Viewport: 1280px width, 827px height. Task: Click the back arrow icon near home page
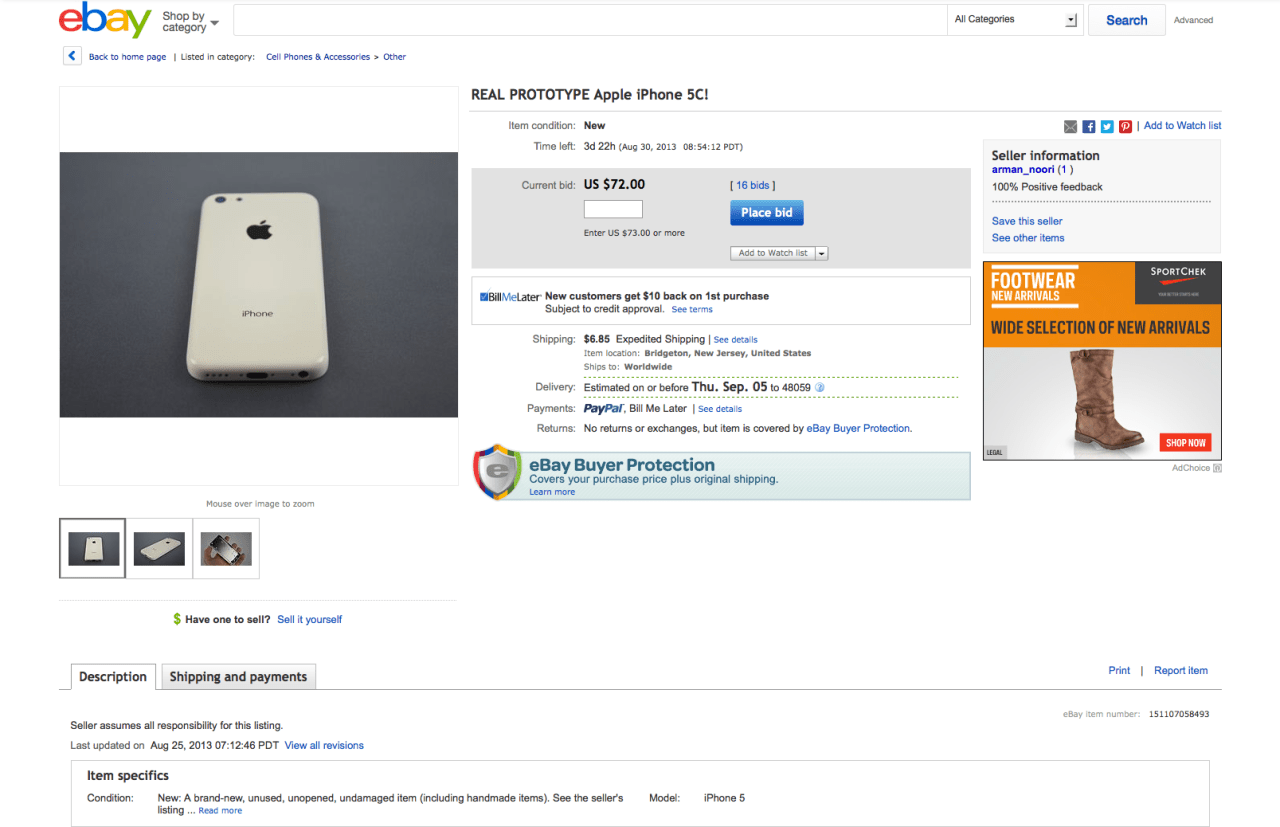[72, 56]
